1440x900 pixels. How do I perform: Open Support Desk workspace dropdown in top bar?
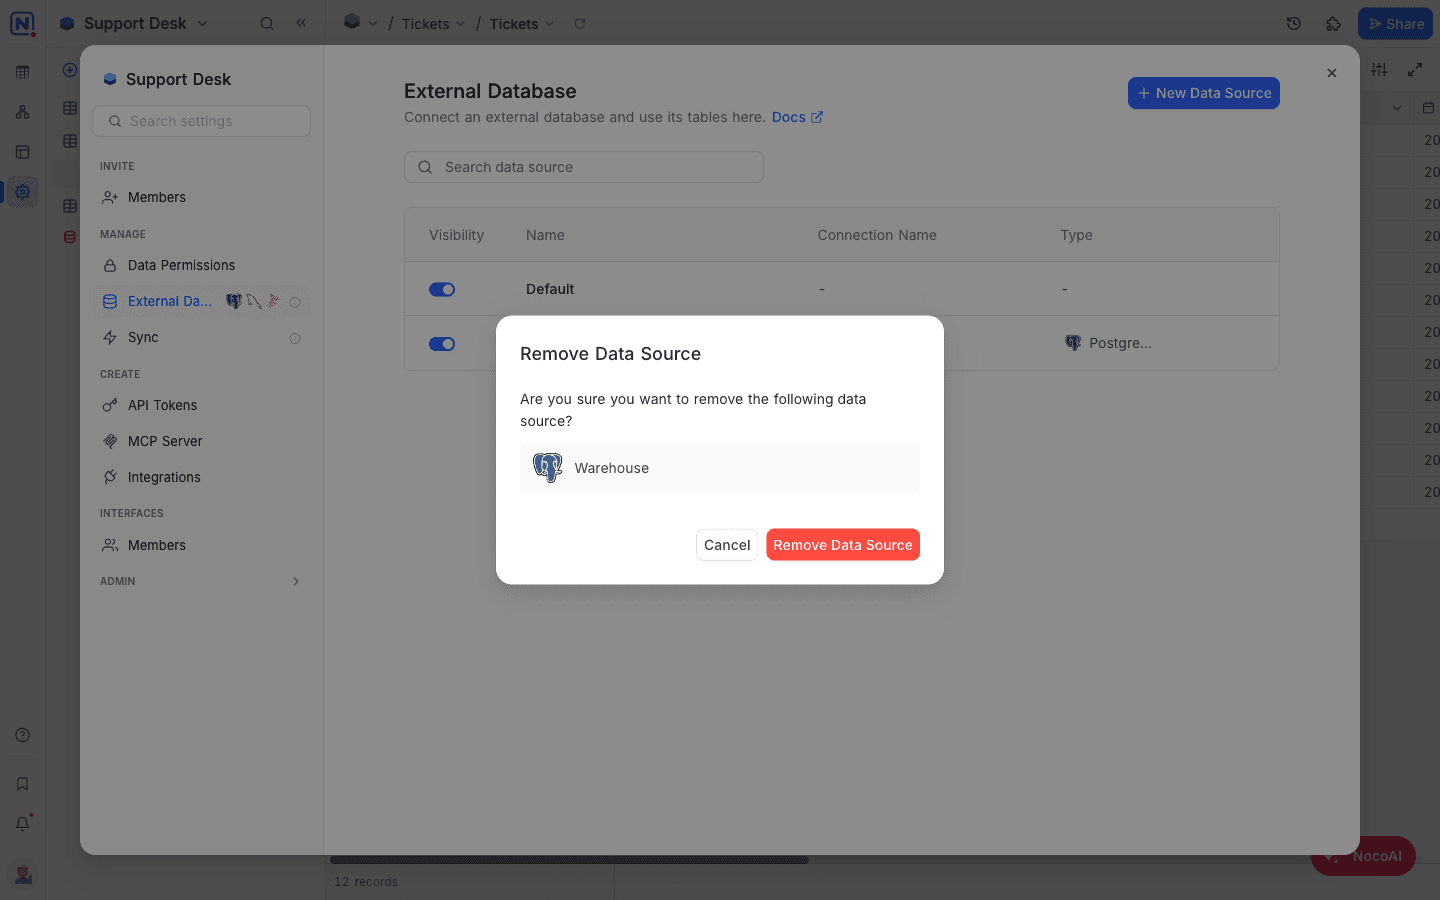coord(134,24)
